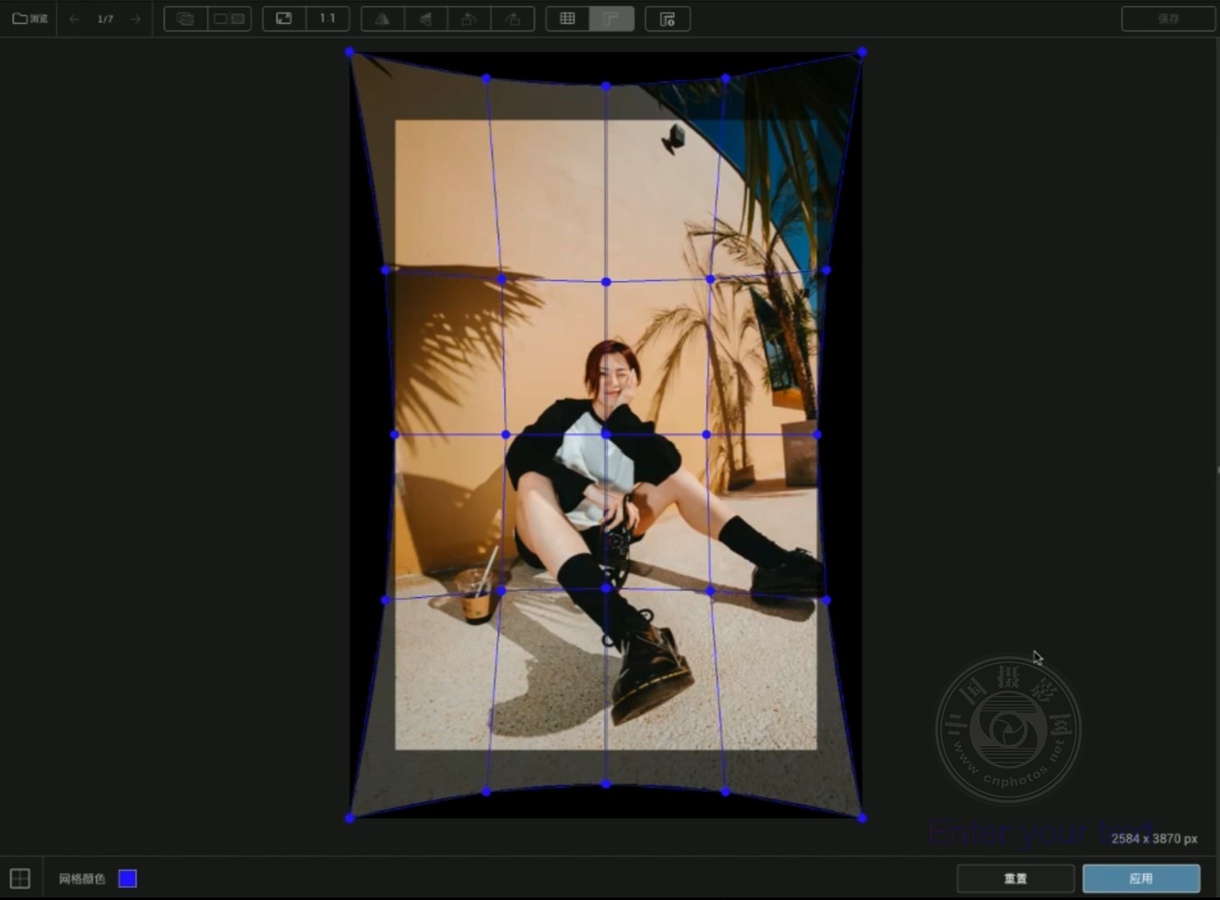Screen dimensions: 1220x900
Task: Flip the image horizontally
Action: 382,19
